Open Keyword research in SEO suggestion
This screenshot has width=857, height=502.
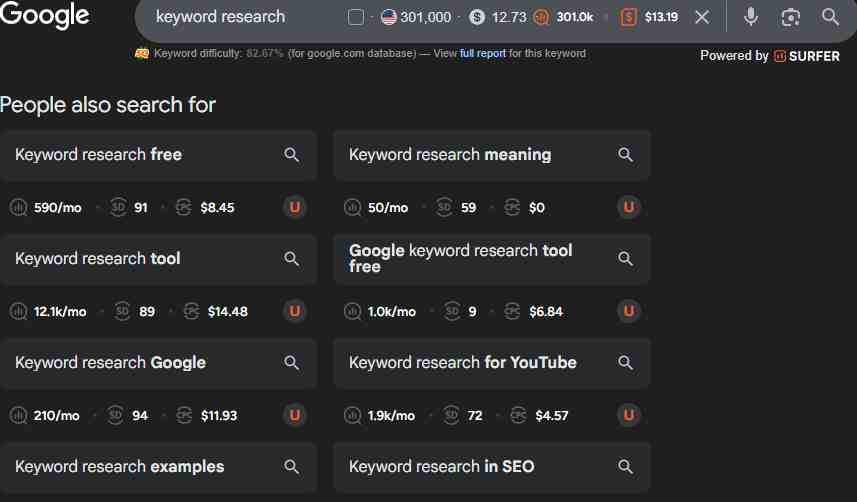pyautogui.click(x=492, y=466)
